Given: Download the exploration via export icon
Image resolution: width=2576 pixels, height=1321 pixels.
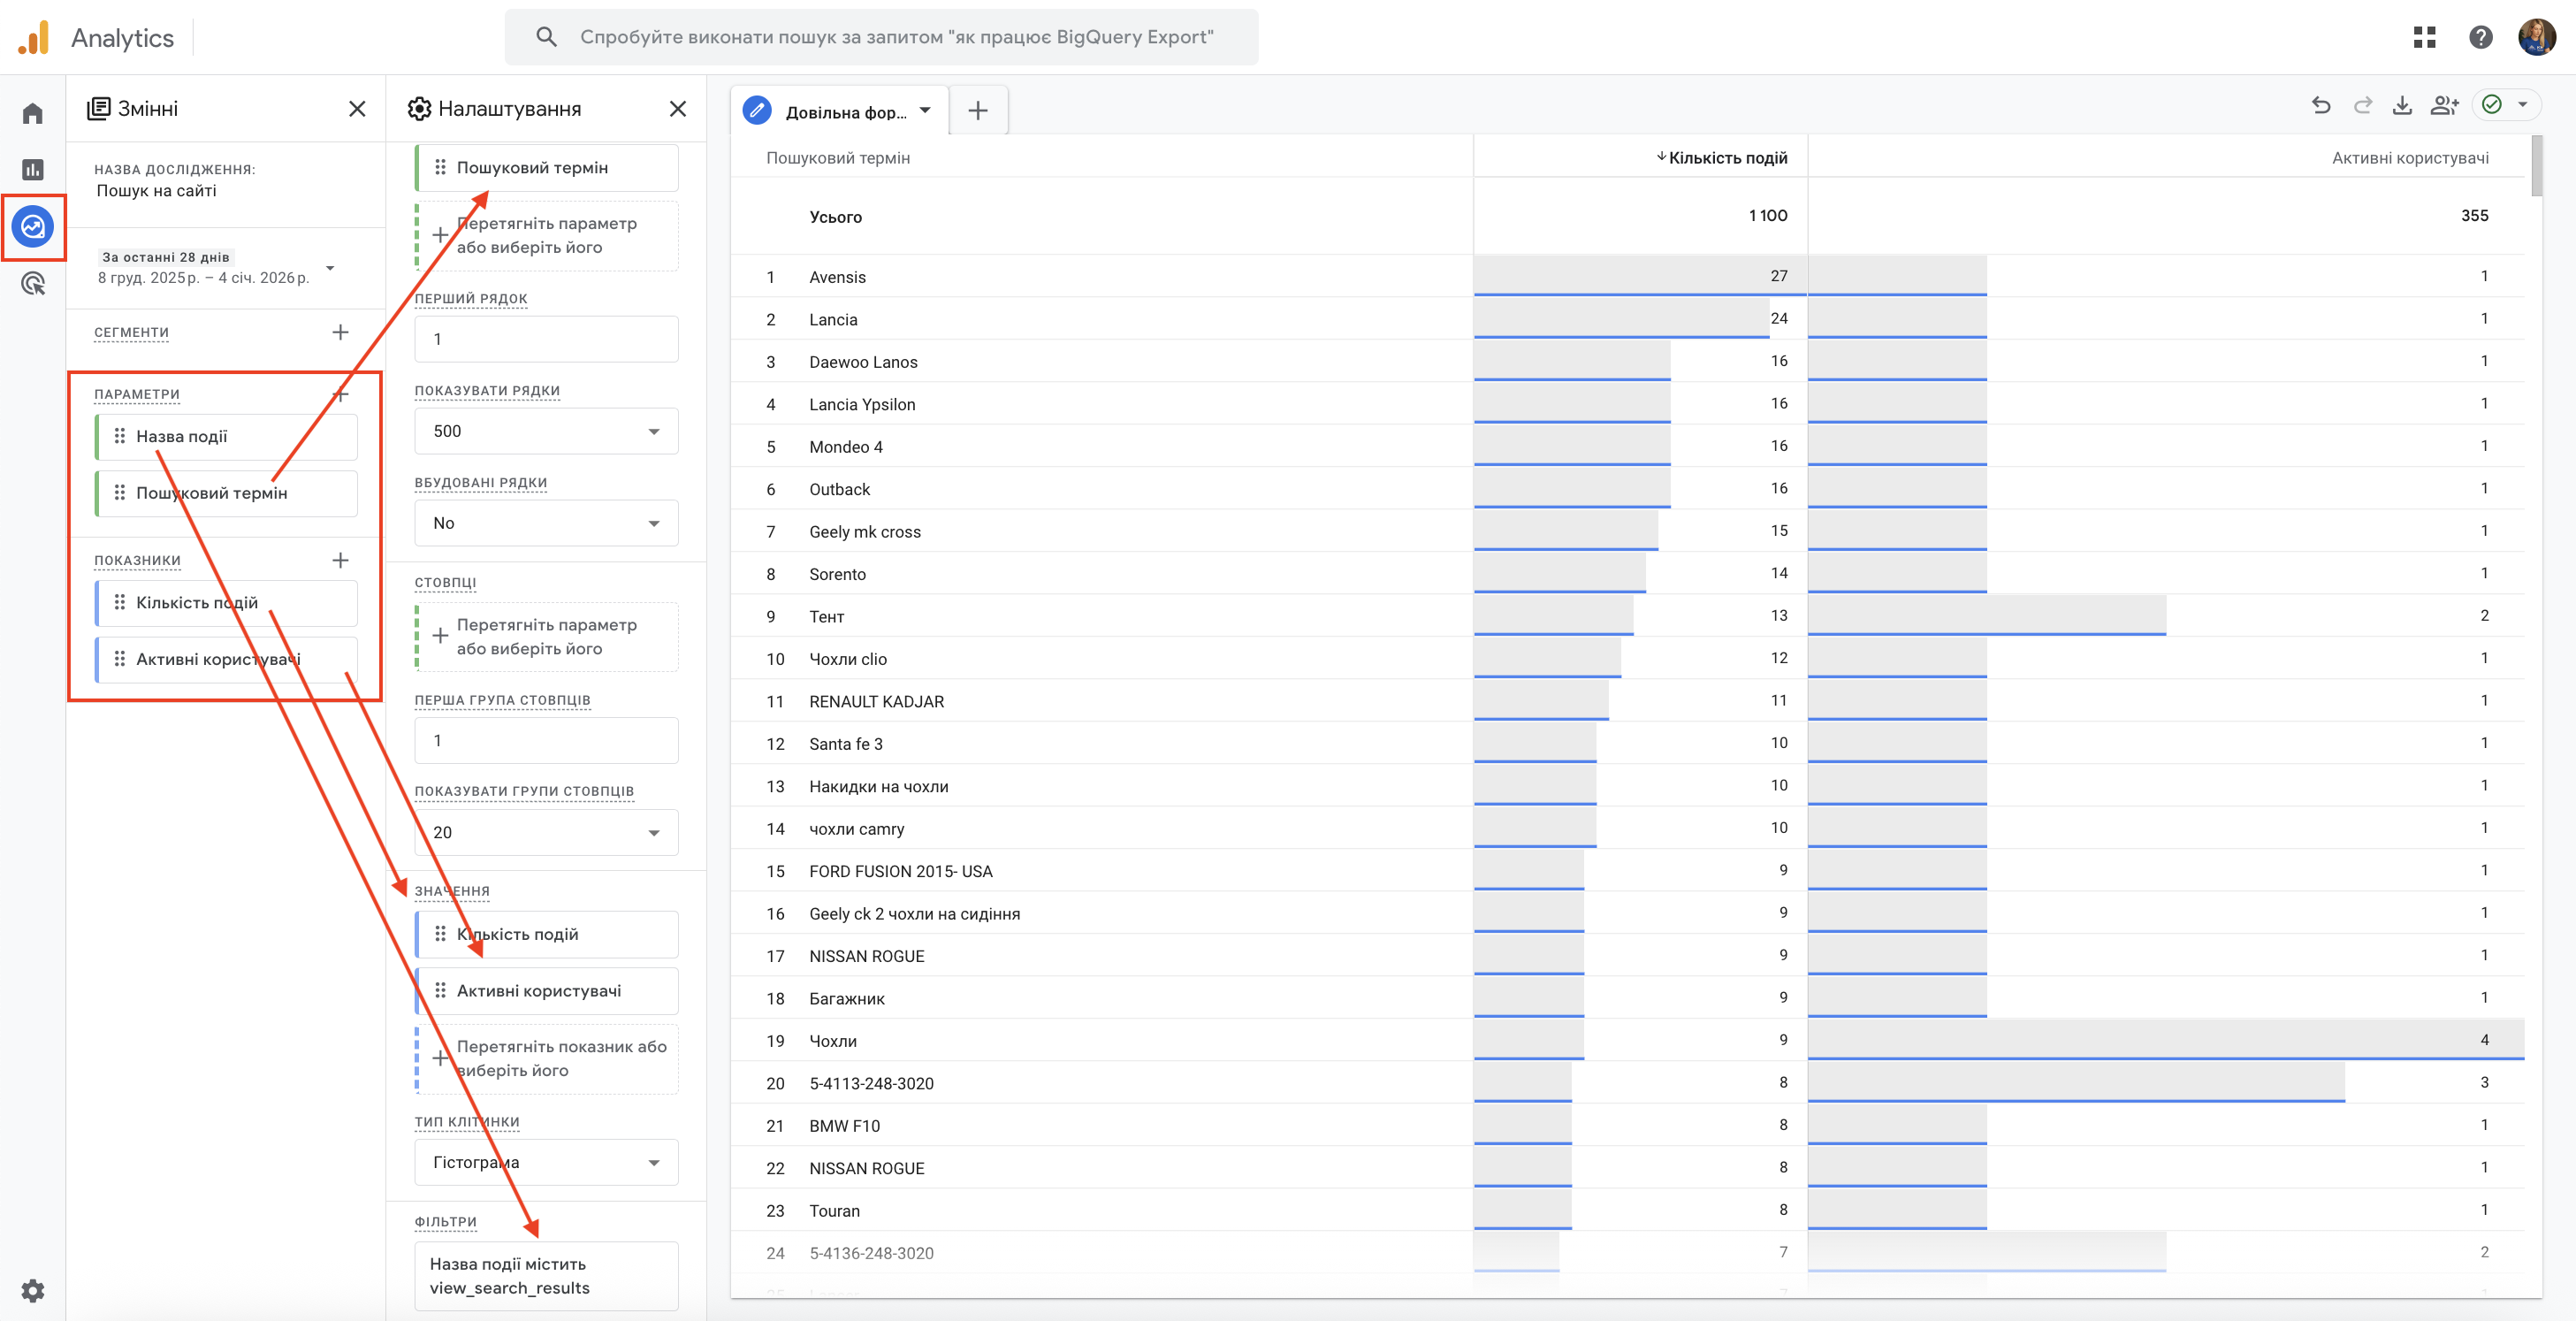Looking at the screenshot, I should (2402, 105).
